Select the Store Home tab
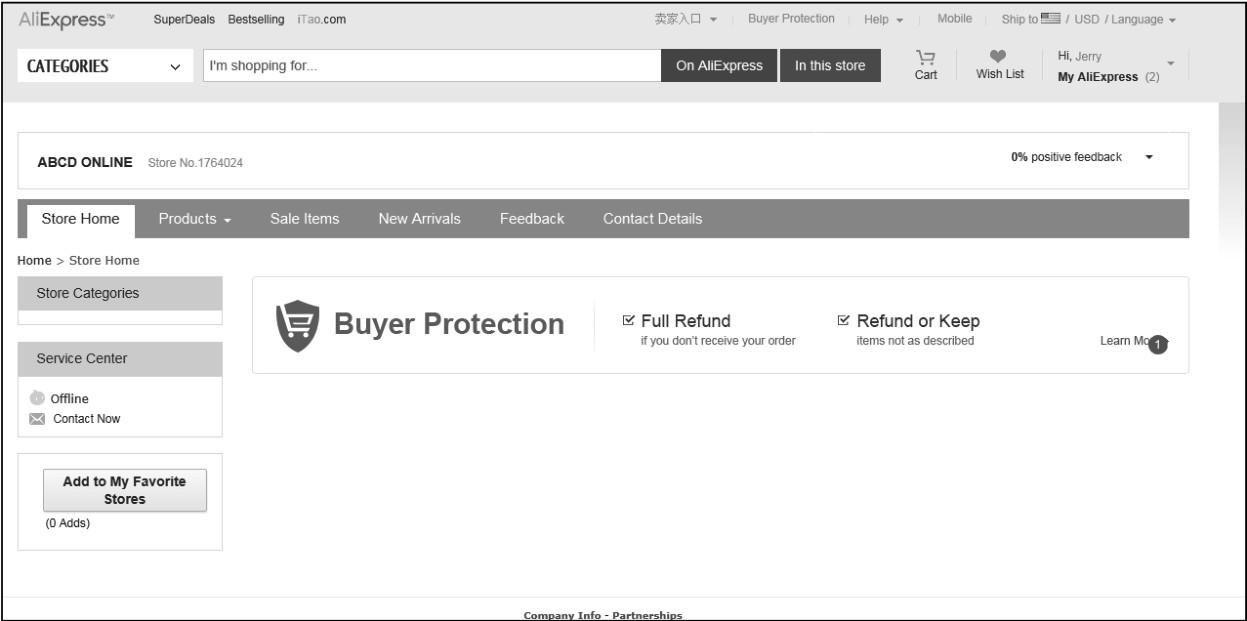 point(80,219)
